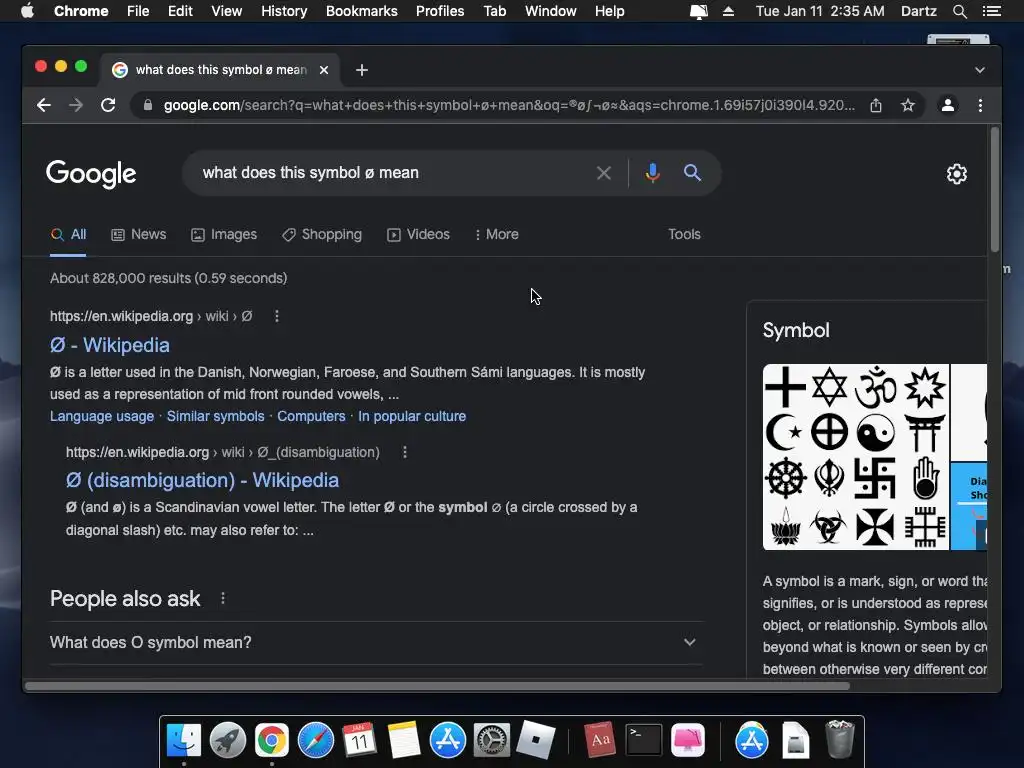1024x768 pixels.
Task: Switch to Shopping results
Action: tap(322, 234)
